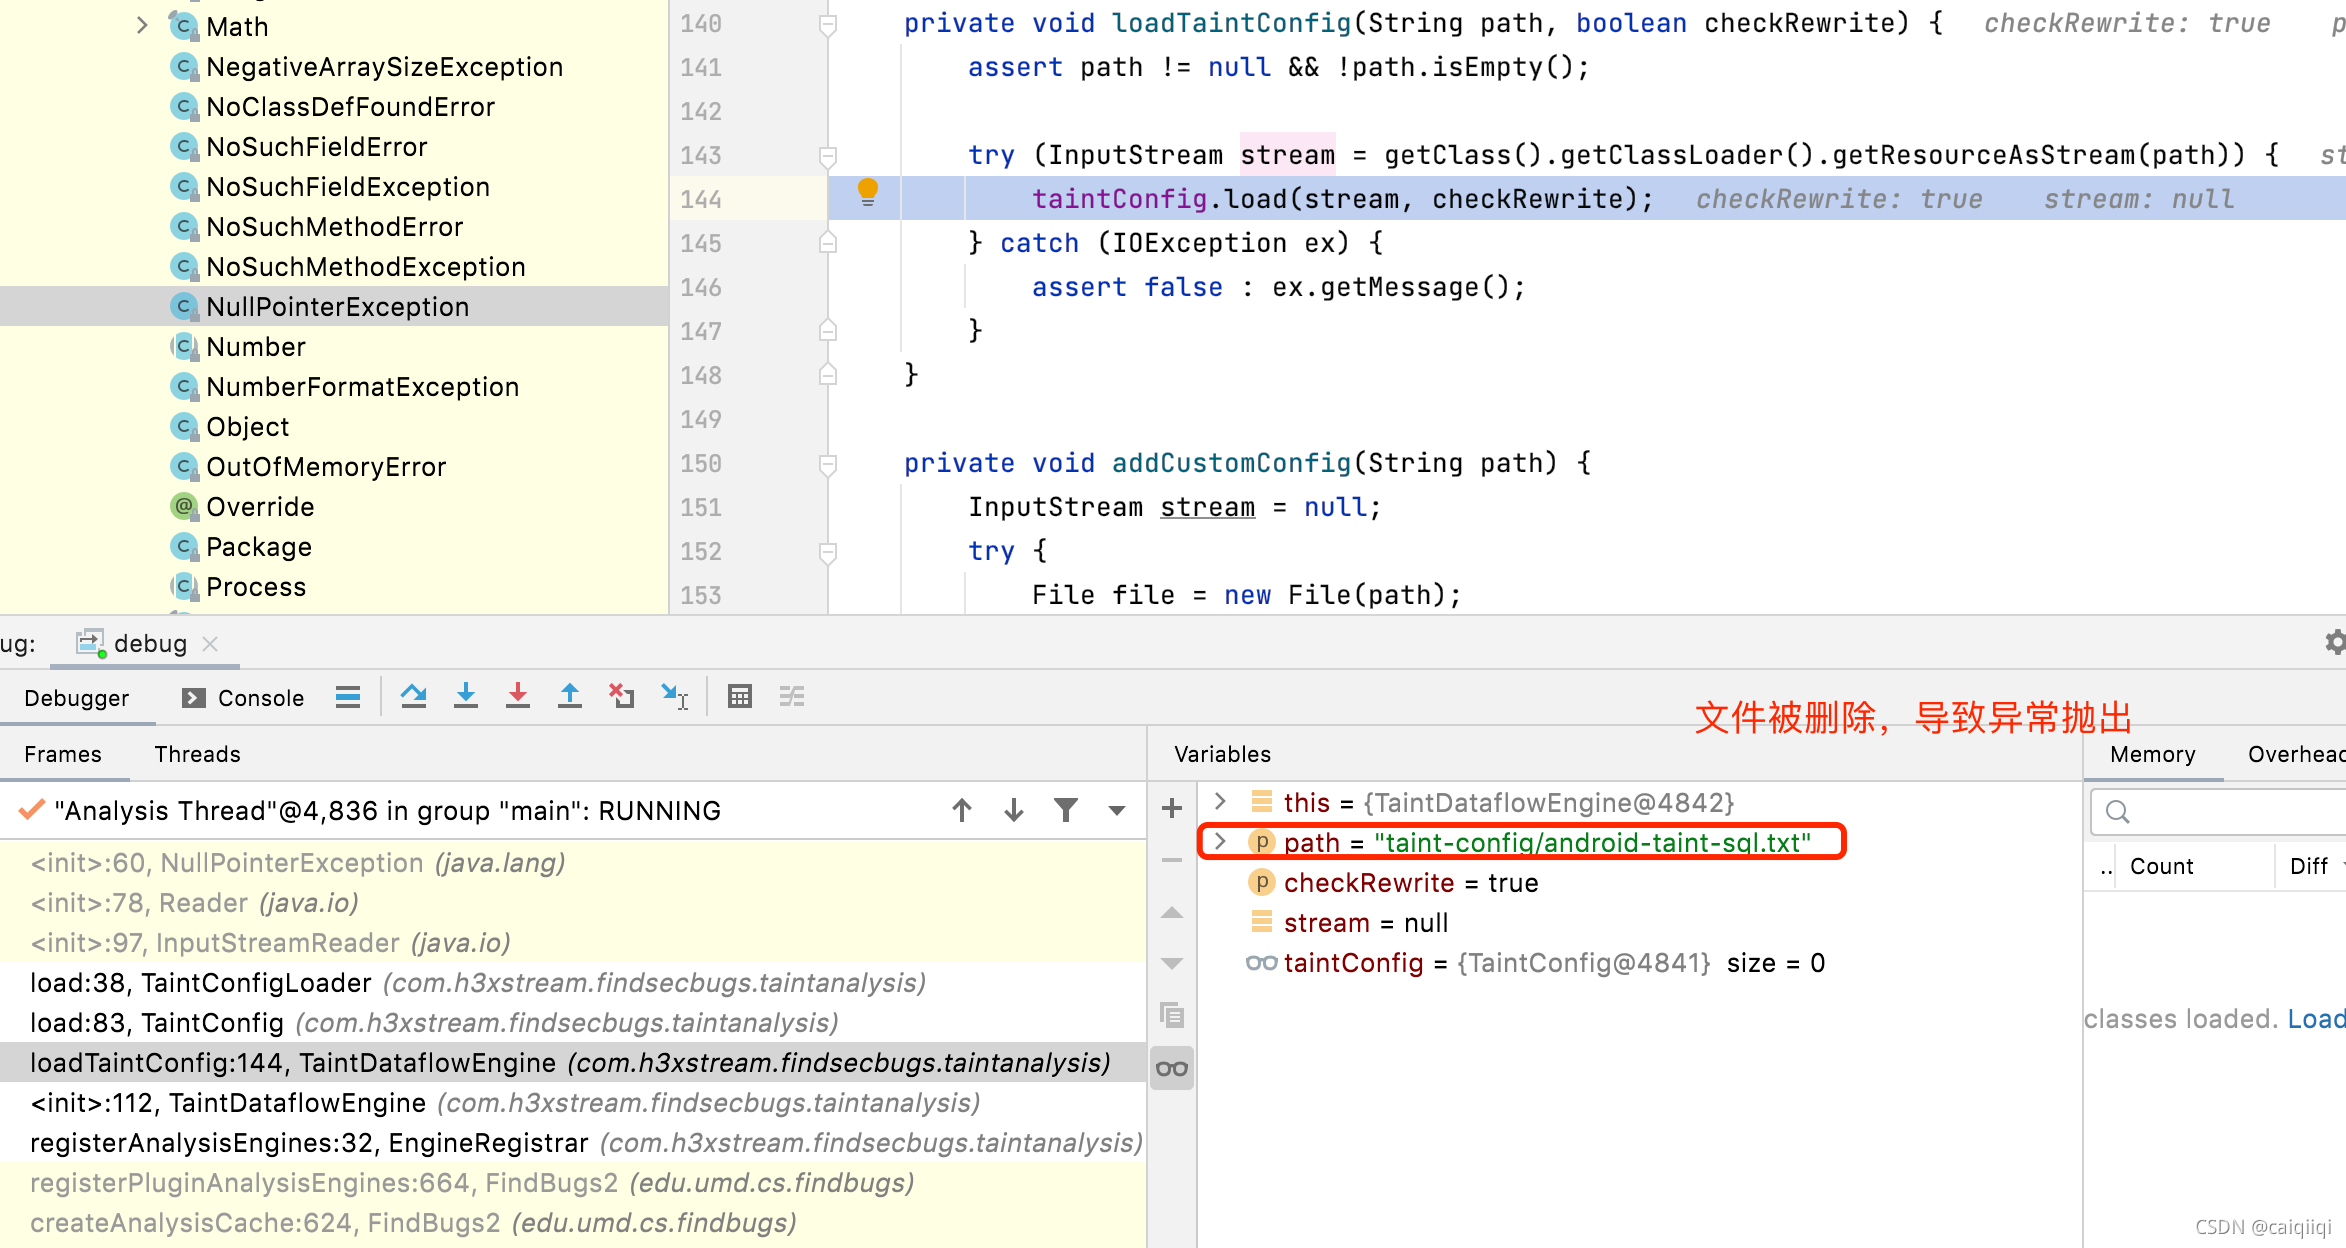This screenshot has height=1248, width=2346.
Task: Click in the Memory search field
Action: pos(2218,811)
